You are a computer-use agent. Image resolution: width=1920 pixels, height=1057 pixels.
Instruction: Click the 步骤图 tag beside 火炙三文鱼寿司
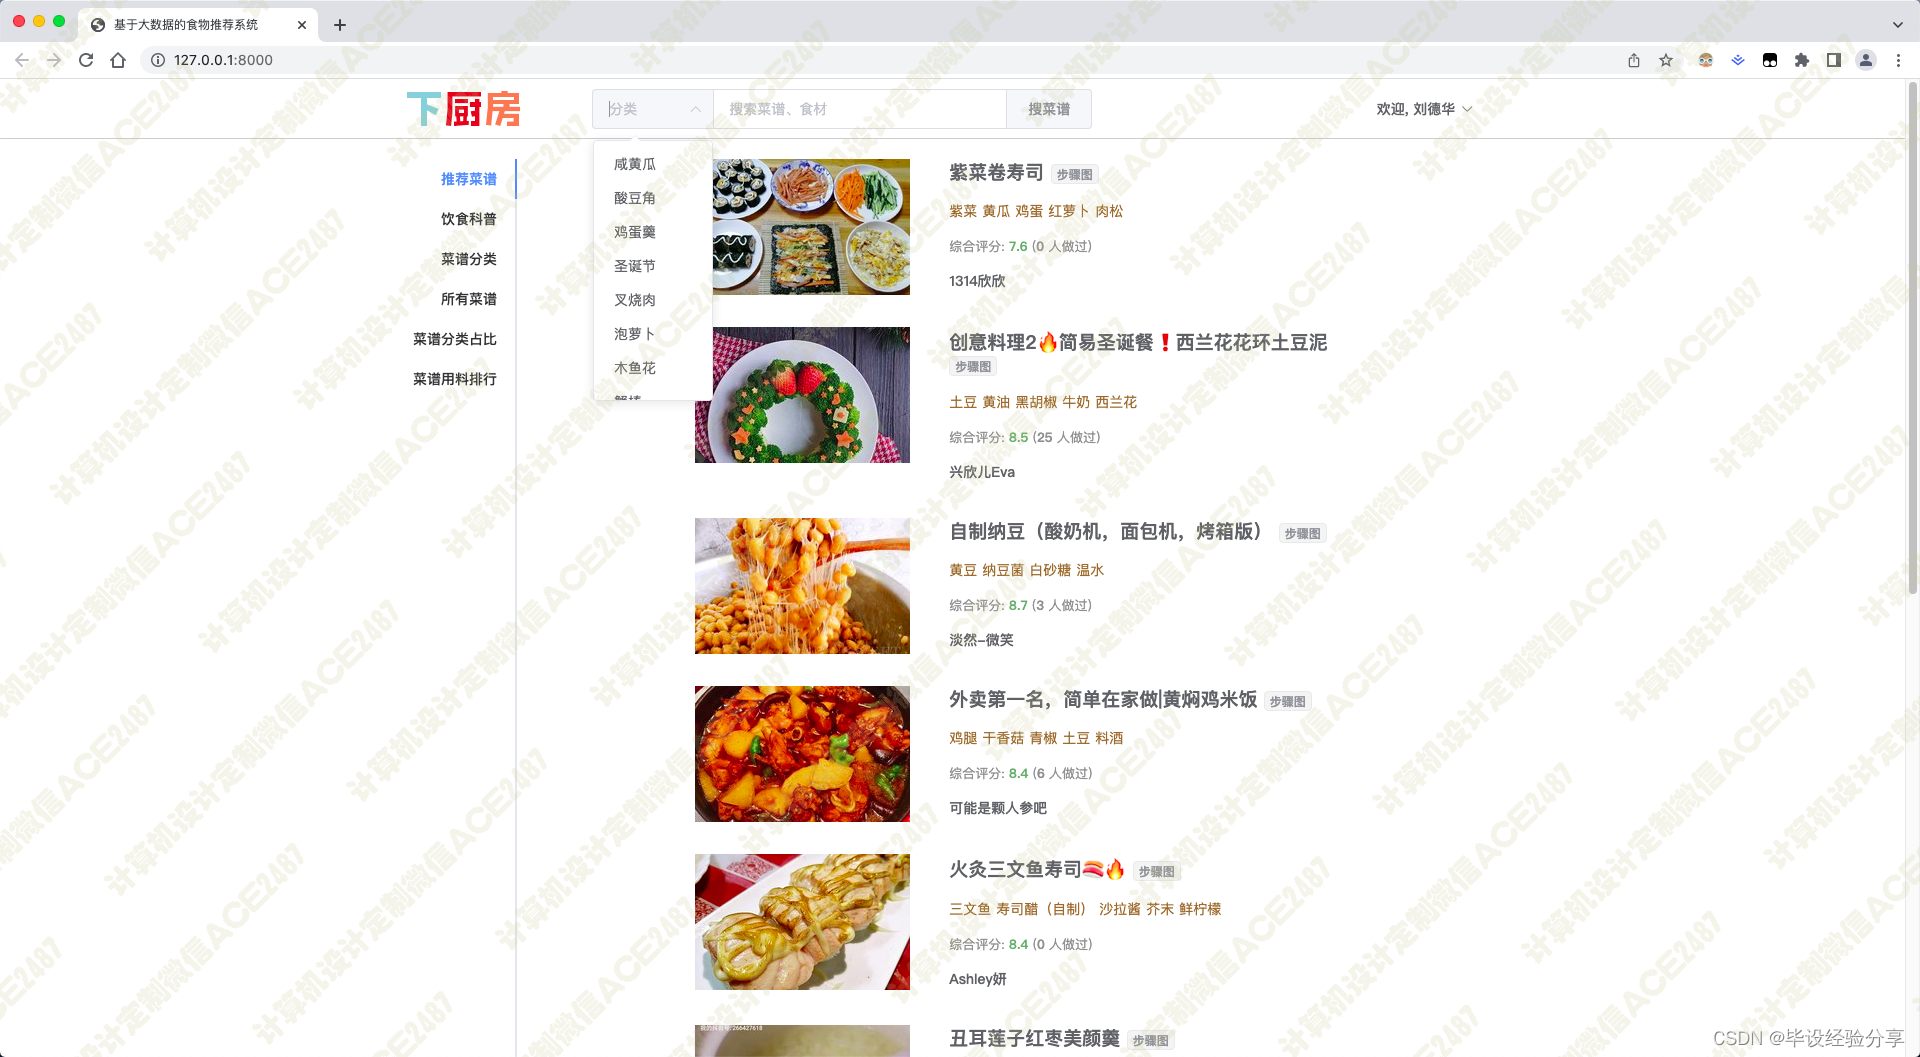pos(1157,872)
